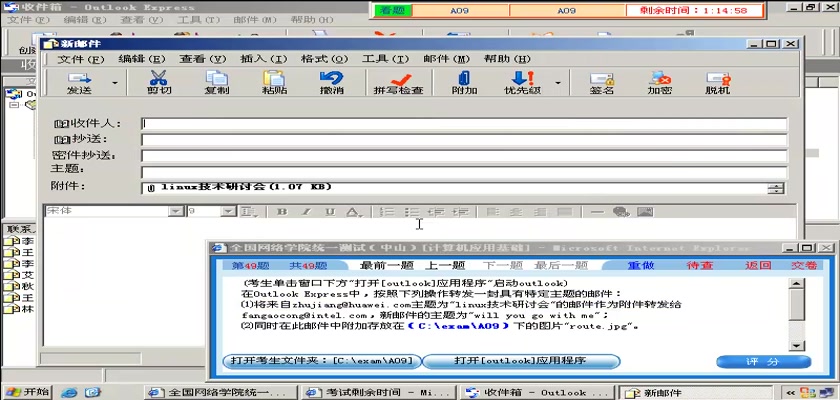Click the Undo (撤消) toolbar icon

point(332,83)
